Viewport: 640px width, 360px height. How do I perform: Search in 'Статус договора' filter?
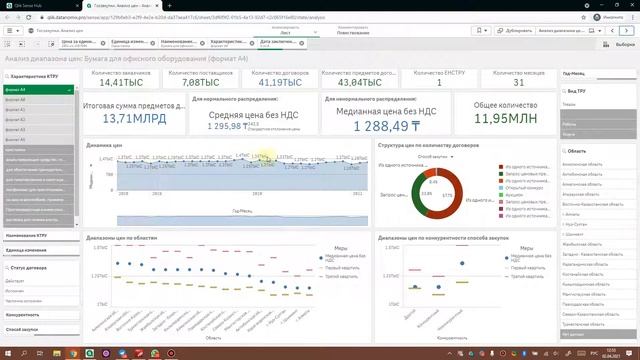tap(7, 268)
